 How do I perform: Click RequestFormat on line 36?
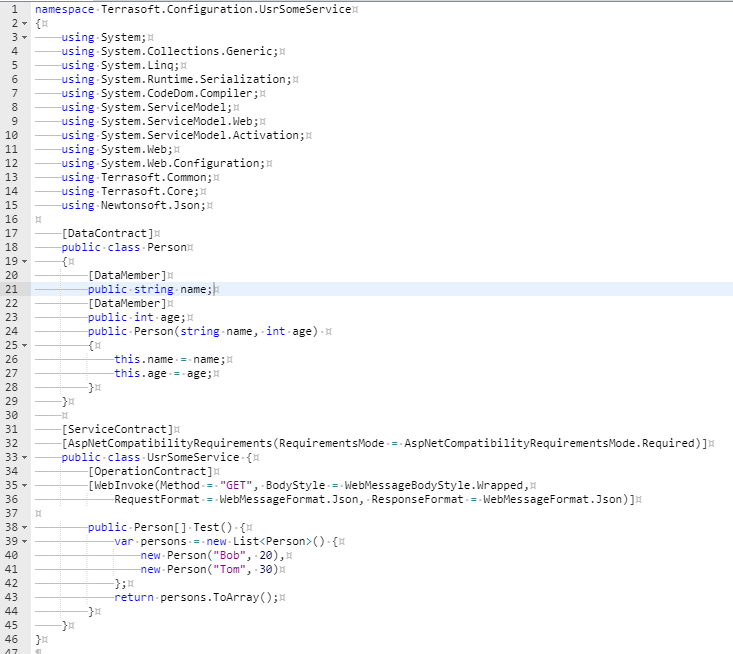pyautogui.click(x=157, y=499)
